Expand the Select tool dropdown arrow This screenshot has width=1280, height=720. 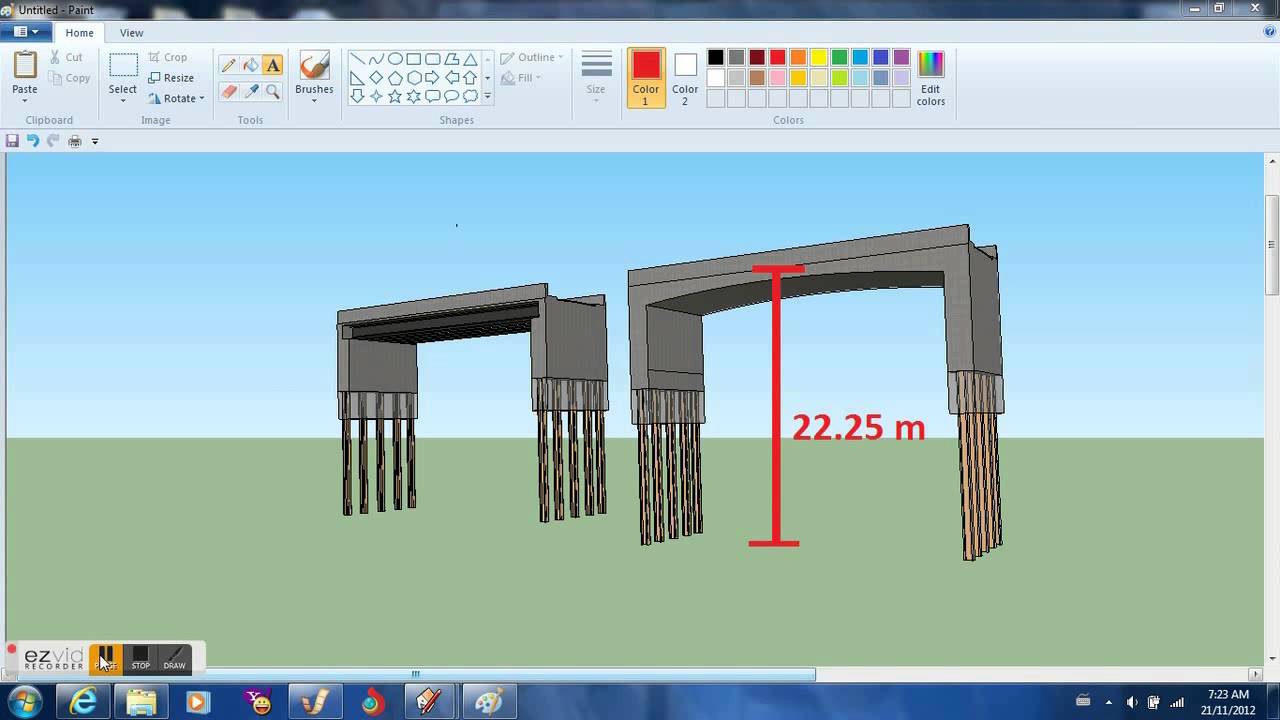(x=123, y=101)
